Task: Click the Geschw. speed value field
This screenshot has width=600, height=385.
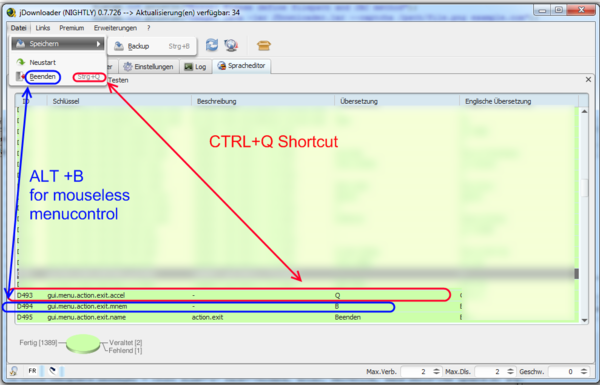Action: 564,371
